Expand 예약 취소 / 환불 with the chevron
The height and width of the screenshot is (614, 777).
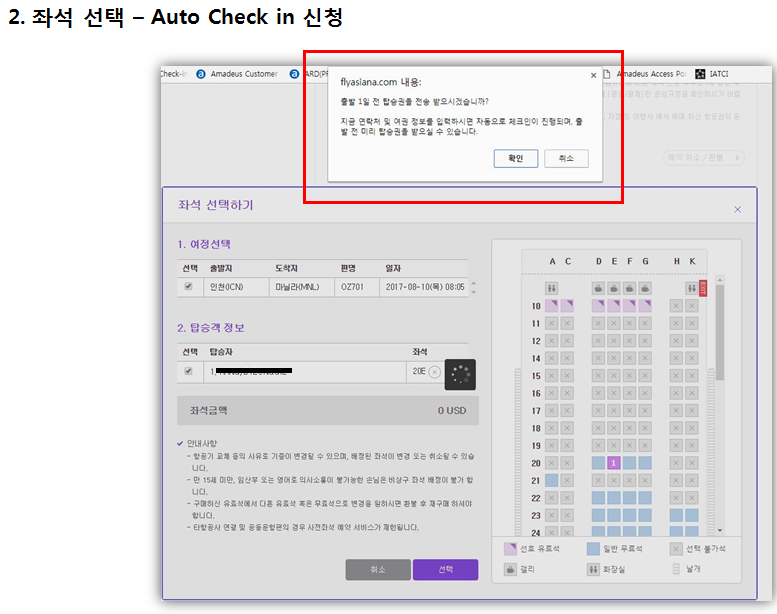(739, 158)
